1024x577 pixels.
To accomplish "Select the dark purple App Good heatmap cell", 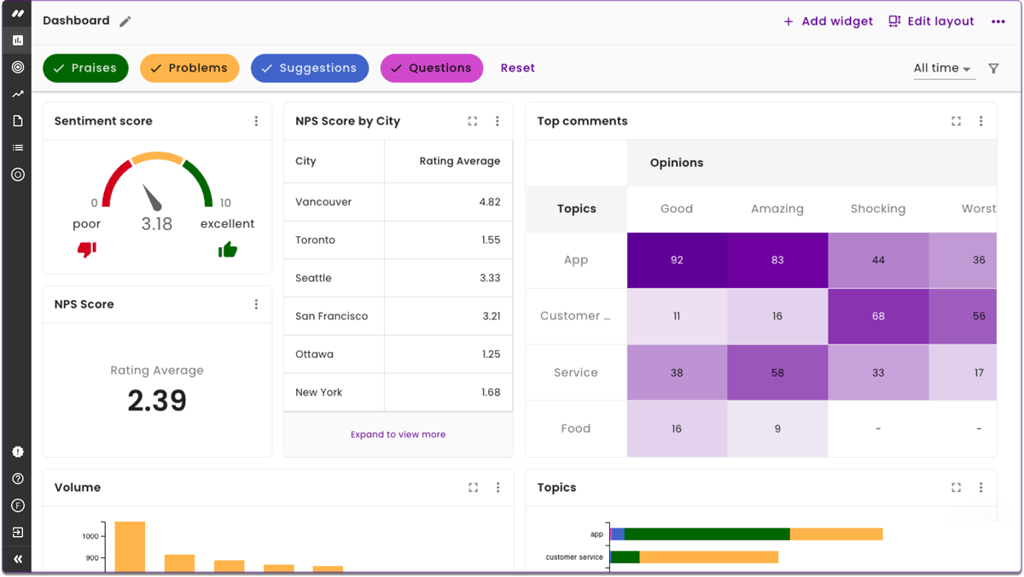I will coord(676,260).
